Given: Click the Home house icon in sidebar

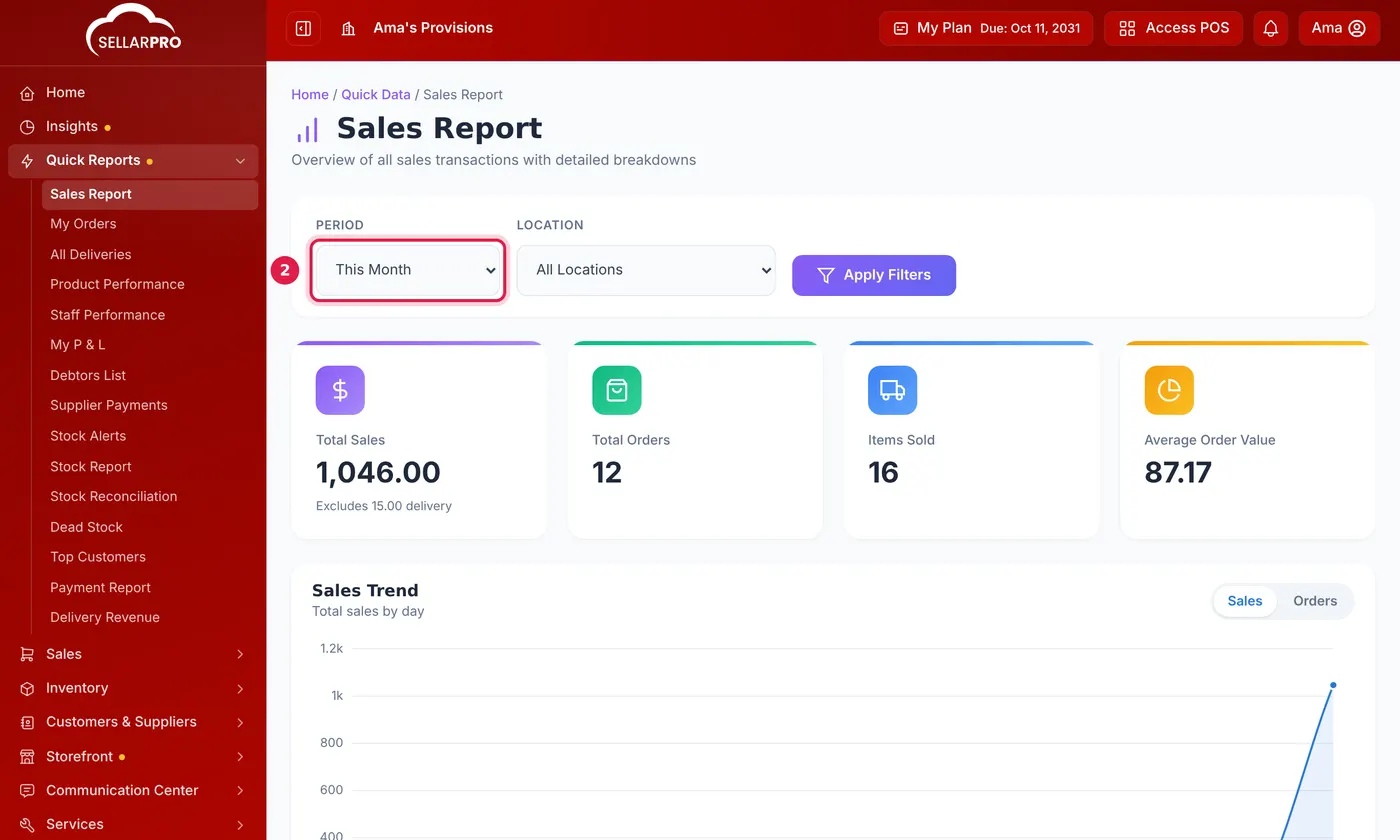Looking at the screenshot, I should (27, 93).
